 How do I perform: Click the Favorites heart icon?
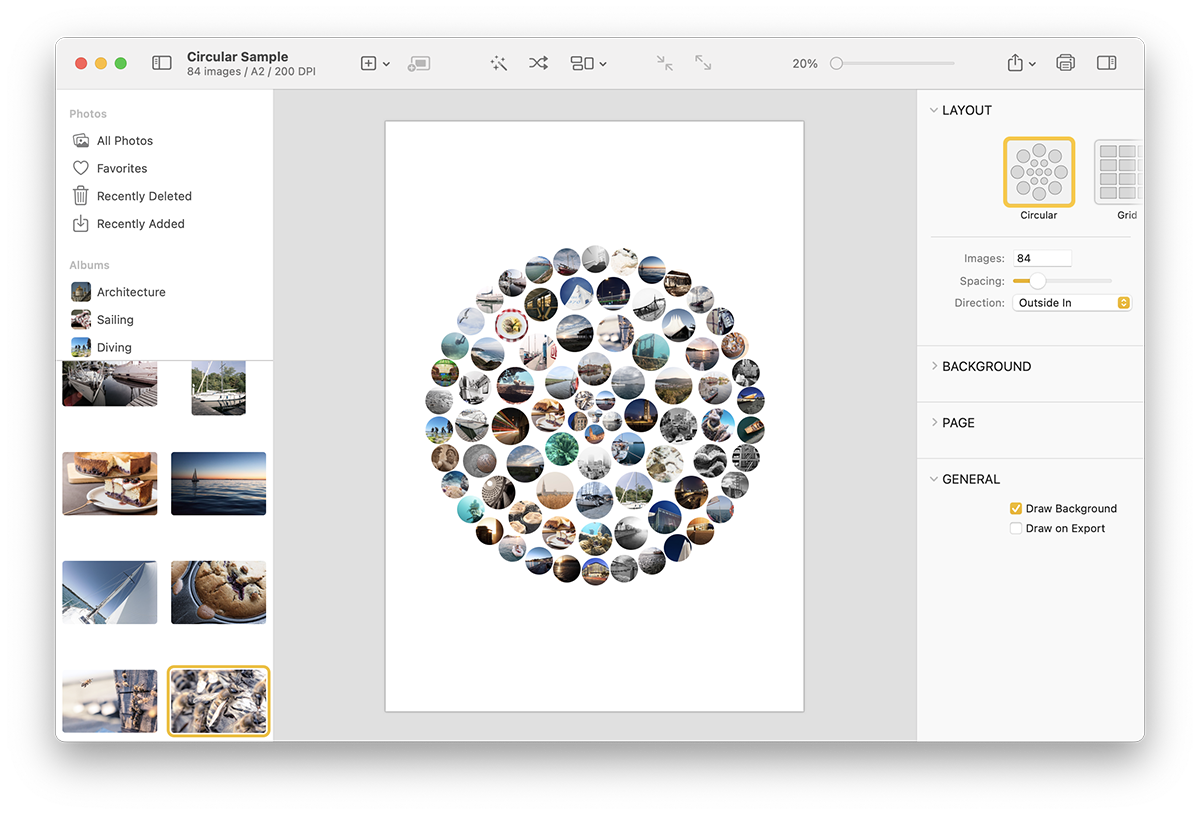tap(81, 169)
